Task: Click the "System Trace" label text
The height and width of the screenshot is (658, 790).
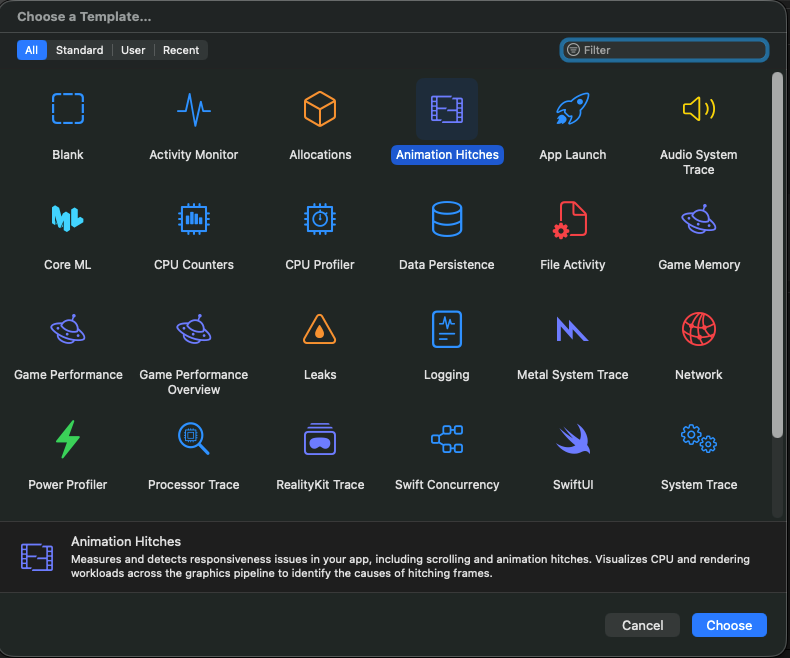Action: (x=699, y=485)
